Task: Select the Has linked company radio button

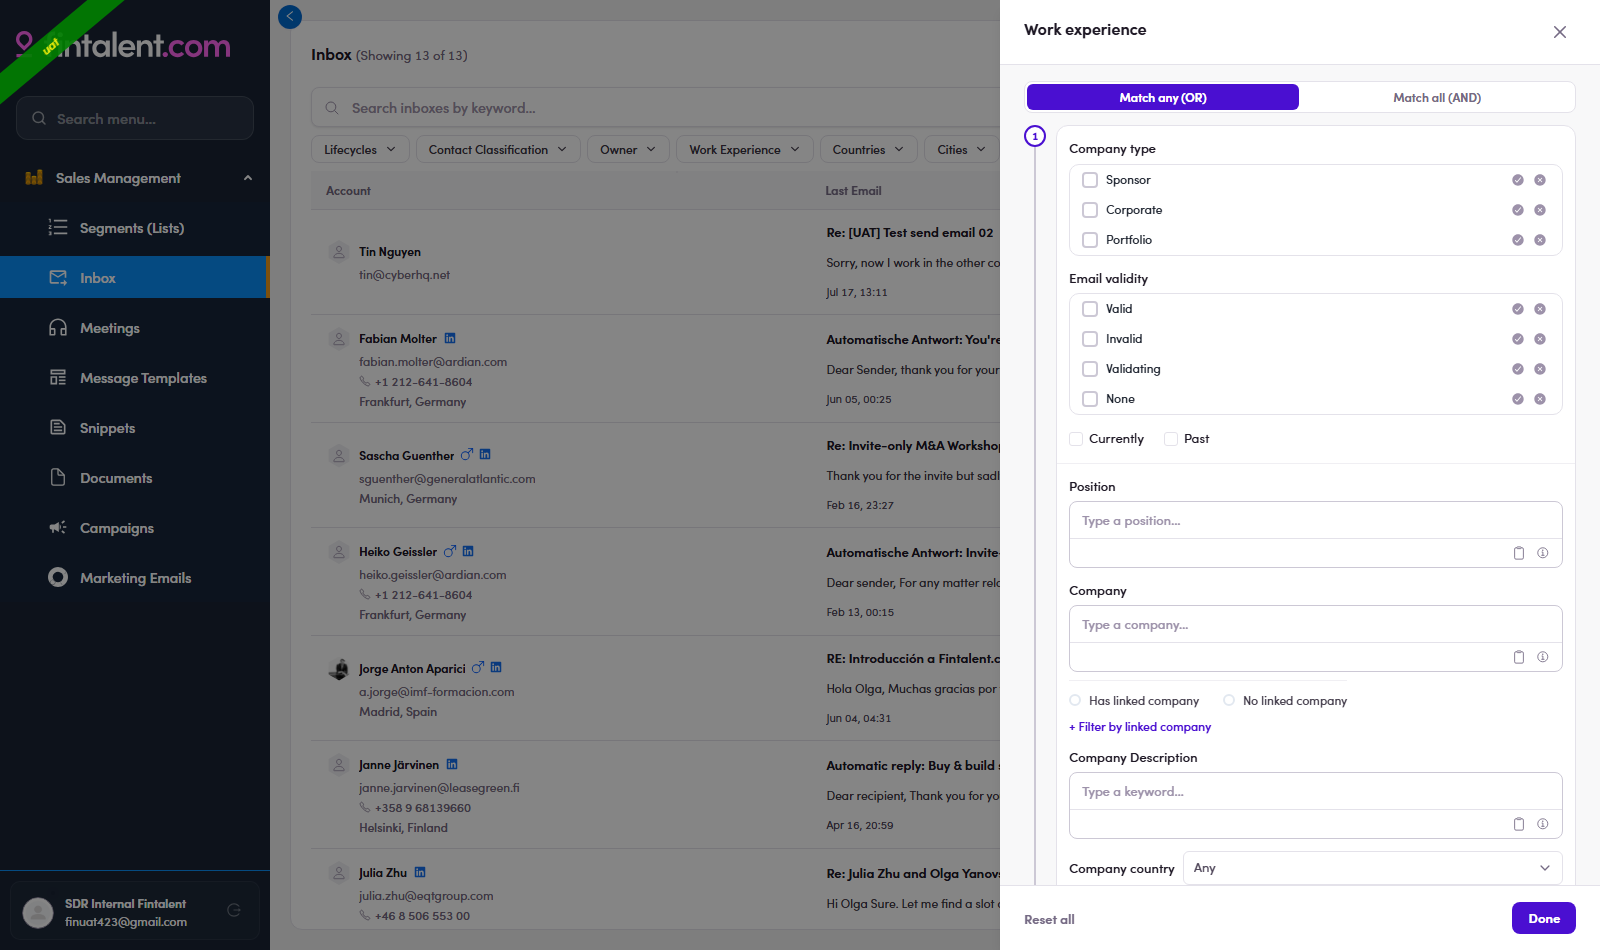Action: [1075, 700]
